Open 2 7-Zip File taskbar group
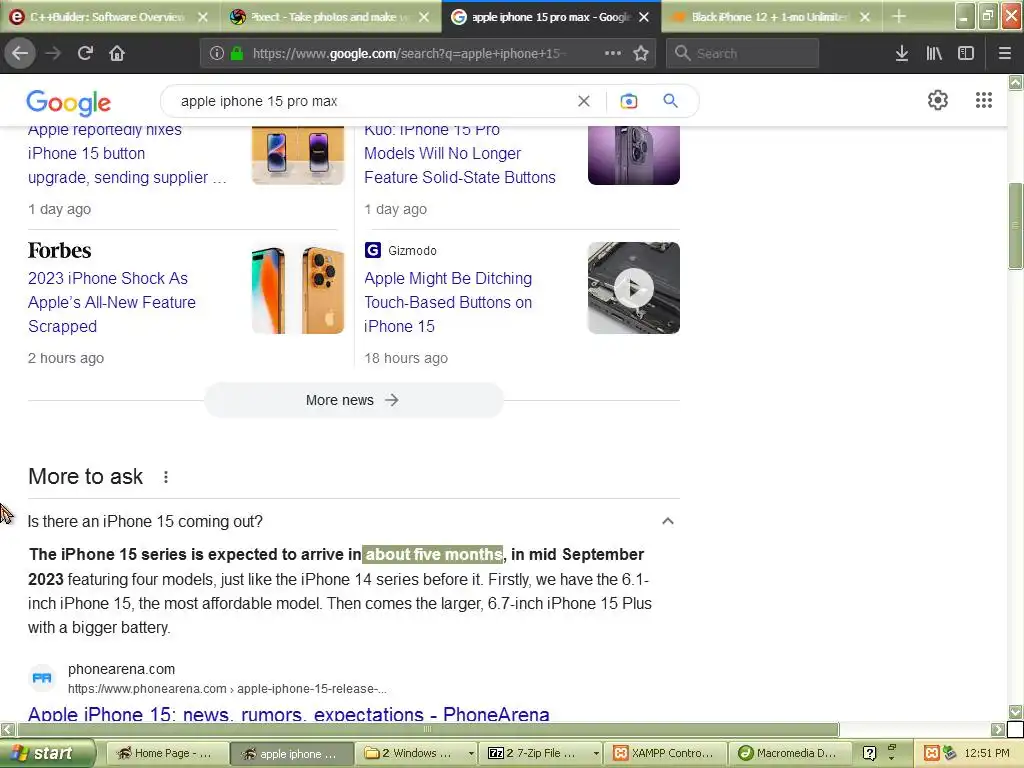Image resolution: width=1024 pixels, height=768 pixels. [x=543, y=753]
